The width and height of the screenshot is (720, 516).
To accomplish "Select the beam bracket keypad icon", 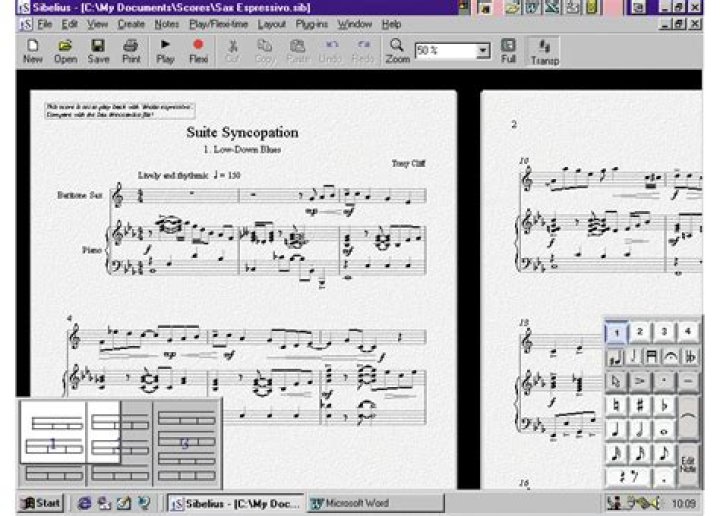I will click(651, 357).
